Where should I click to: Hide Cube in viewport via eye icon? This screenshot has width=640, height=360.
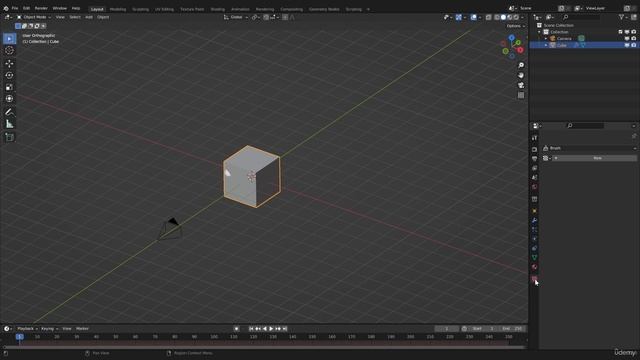(627, 45)
